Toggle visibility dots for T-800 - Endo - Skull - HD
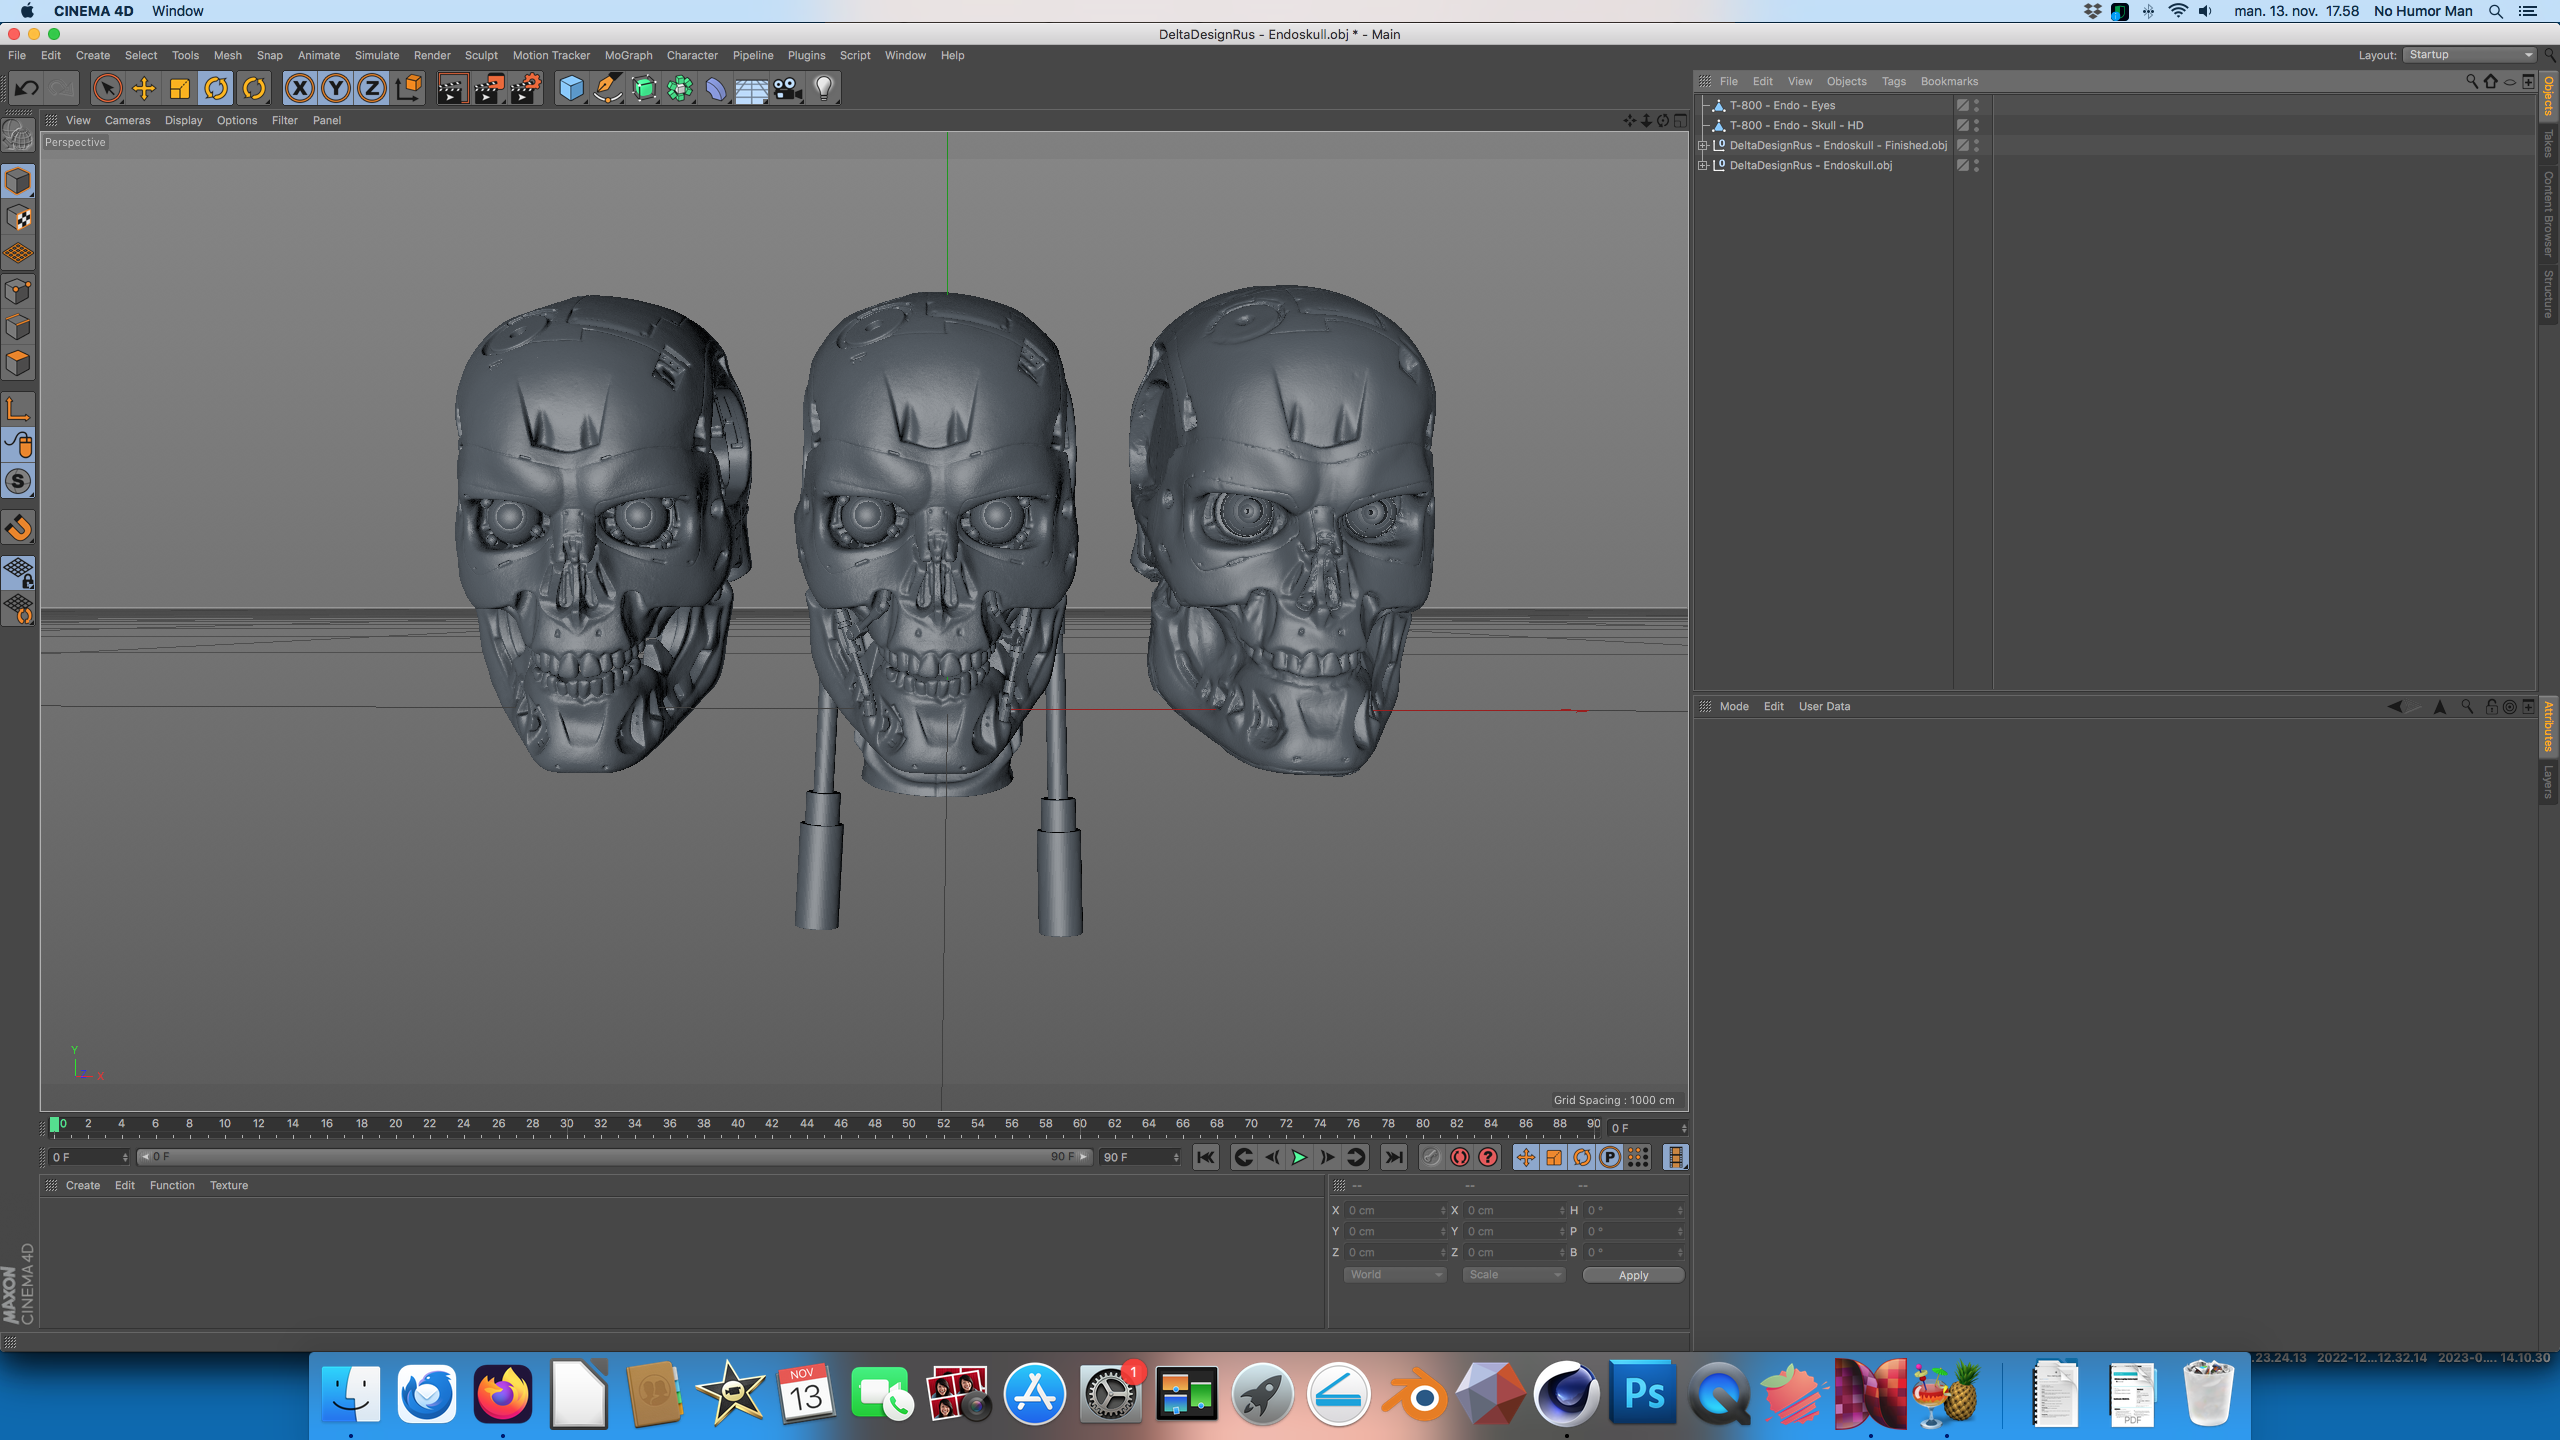Image resolution: width=2560 pixels, height=1440 pixels. 1977,125
